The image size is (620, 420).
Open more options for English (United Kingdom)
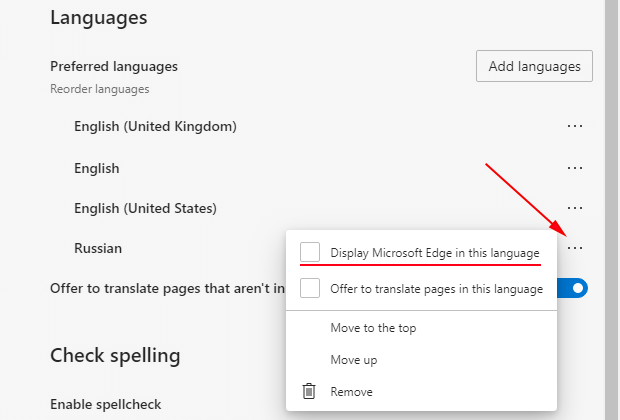click(x=575, y=126)
